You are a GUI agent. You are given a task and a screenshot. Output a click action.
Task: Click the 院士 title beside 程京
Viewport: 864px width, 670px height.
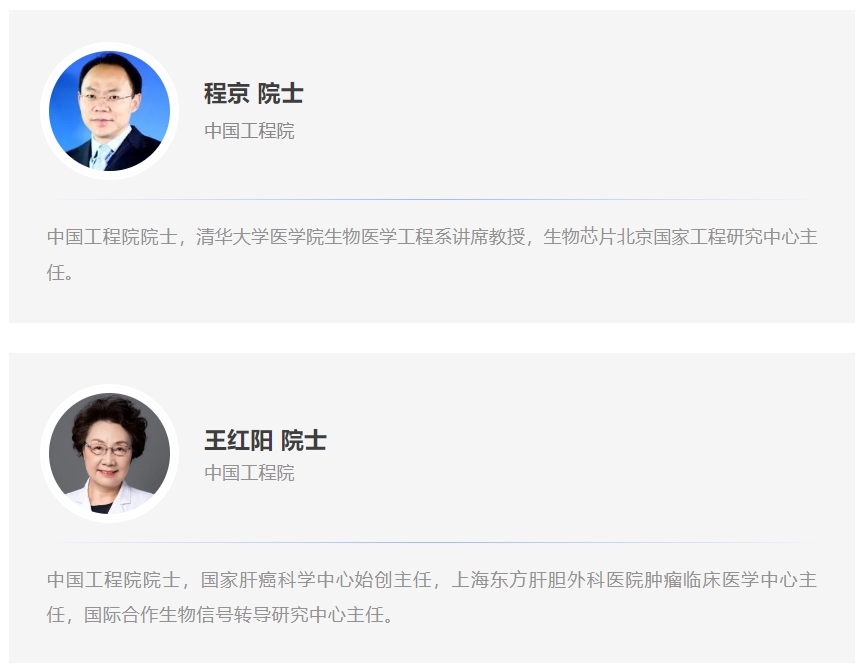[x=280, y=93]
